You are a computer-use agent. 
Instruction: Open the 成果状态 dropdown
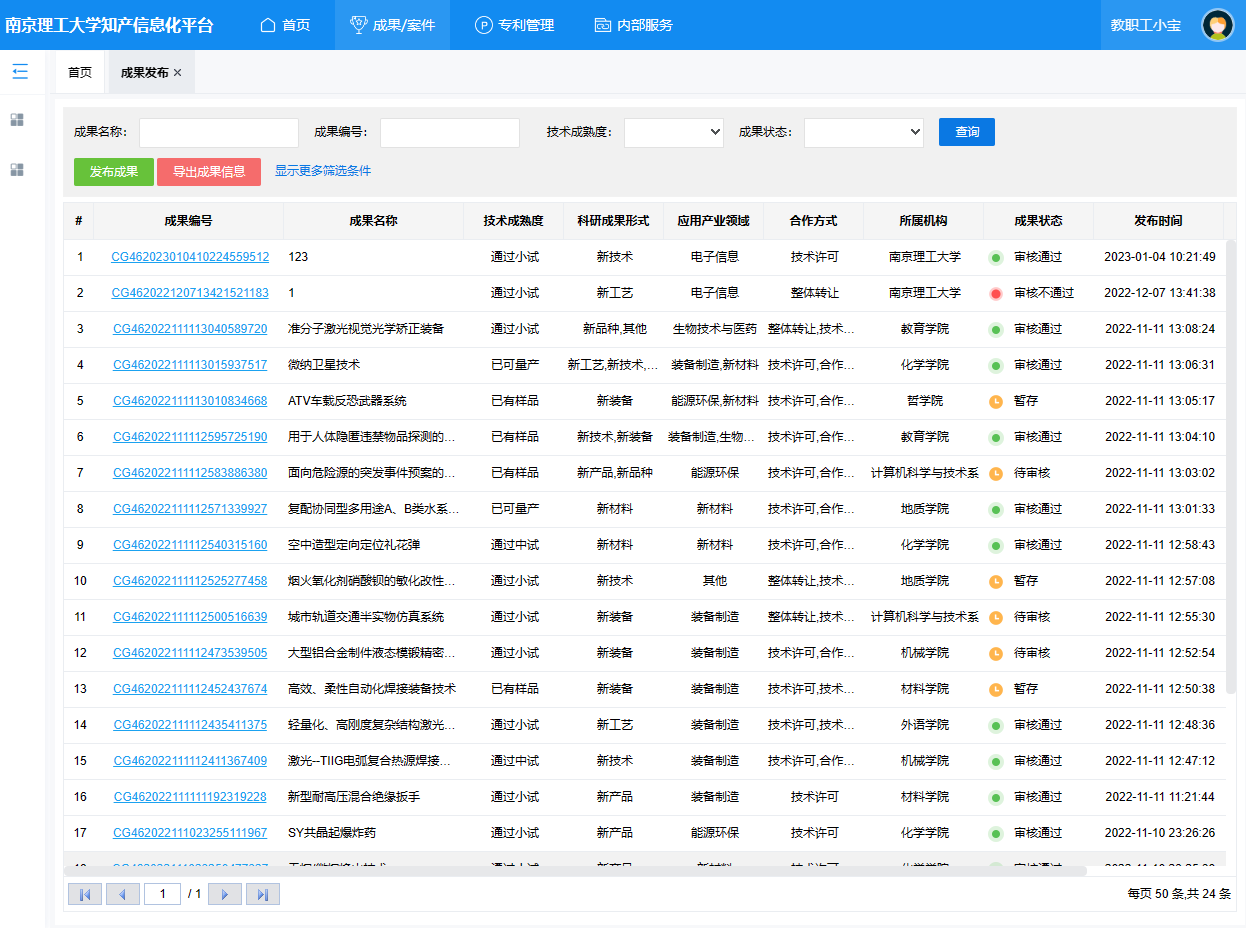coord(864,132)
